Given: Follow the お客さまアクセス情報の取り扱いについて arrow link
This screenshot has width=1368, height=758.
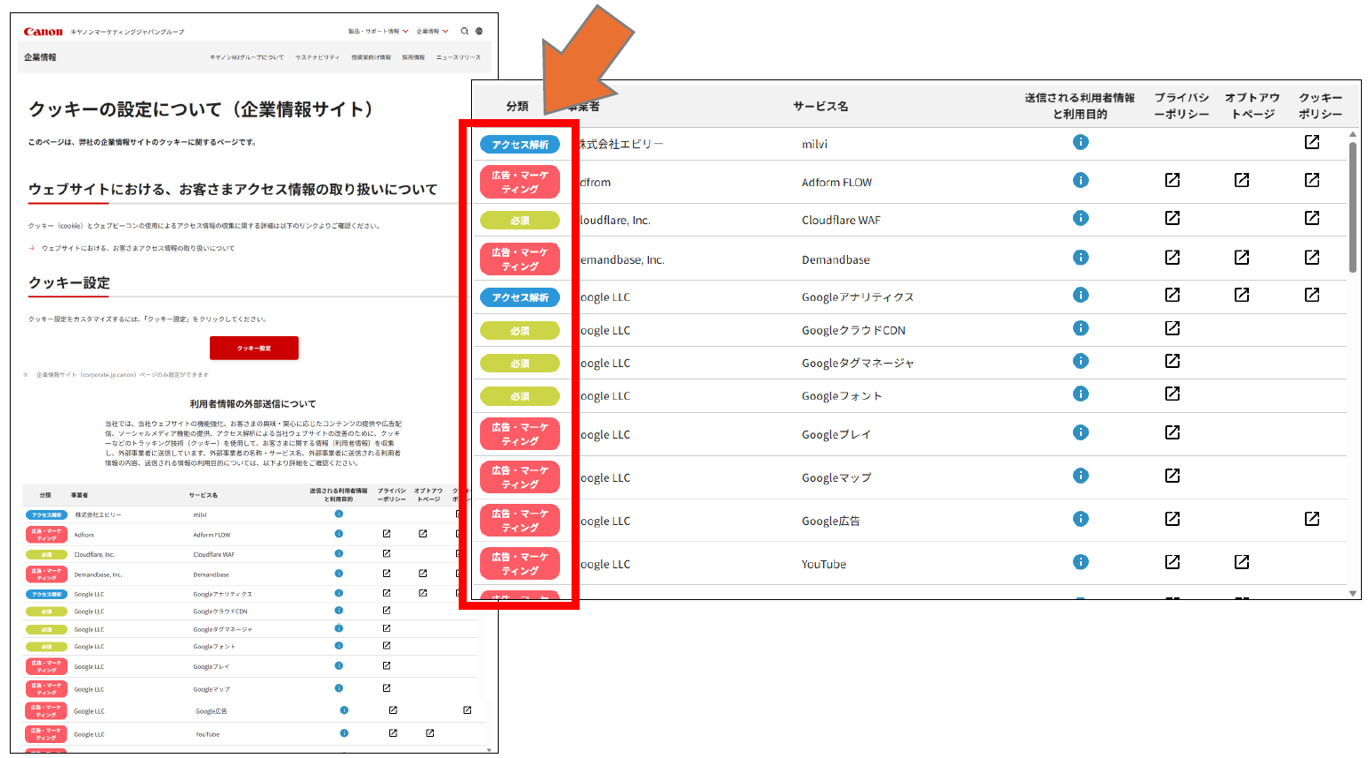Looking at the screenshot, I should (x=138, y=248).
